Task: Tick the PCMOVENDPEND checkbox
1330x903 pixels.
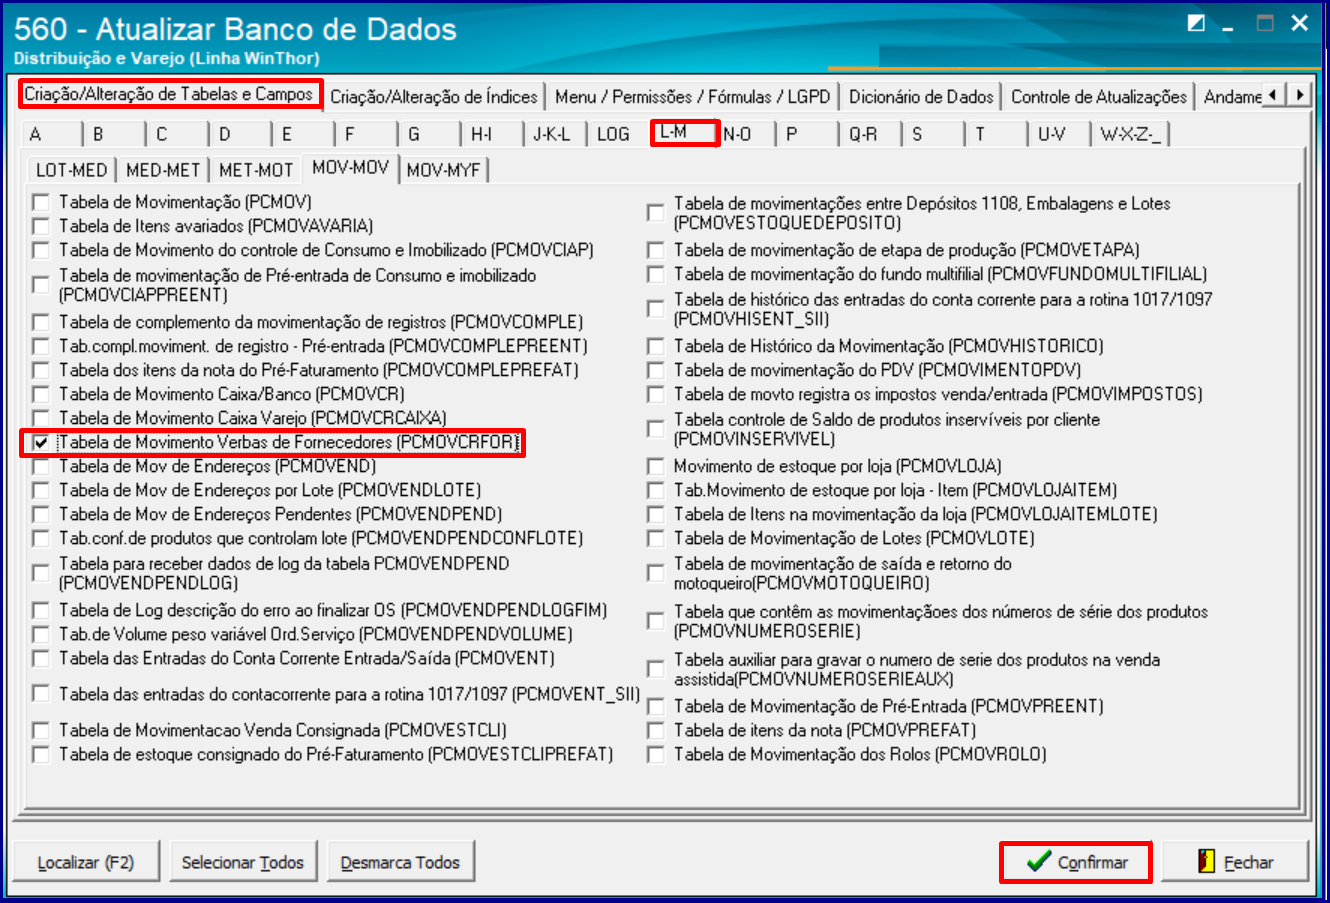Action: point(40,514)
